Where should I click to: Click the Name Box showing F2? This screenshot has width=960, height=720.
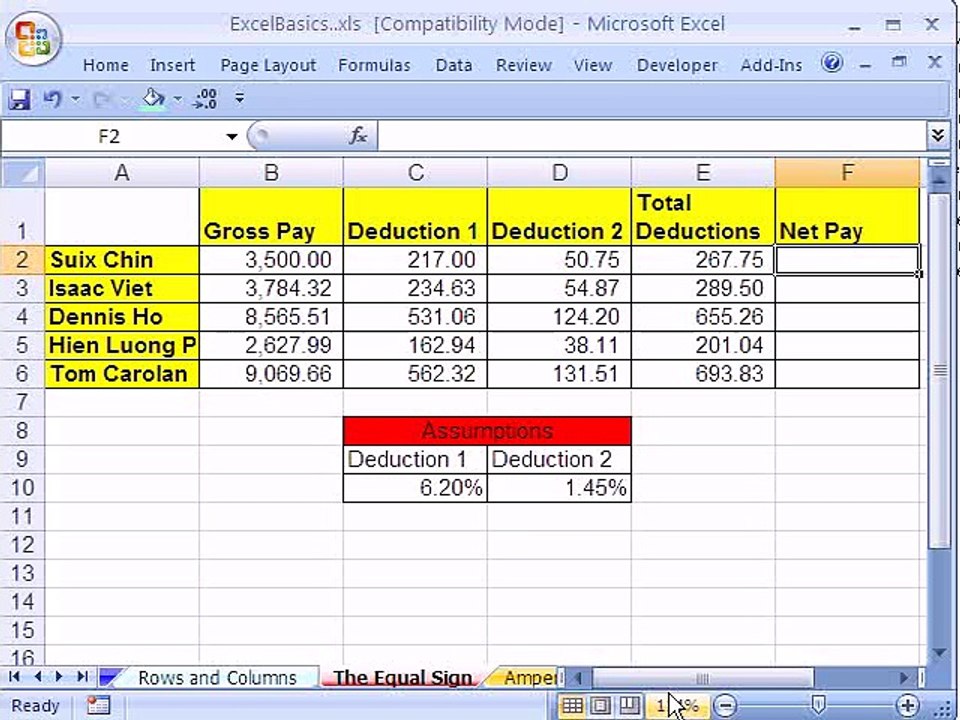(x=109, y=136)
